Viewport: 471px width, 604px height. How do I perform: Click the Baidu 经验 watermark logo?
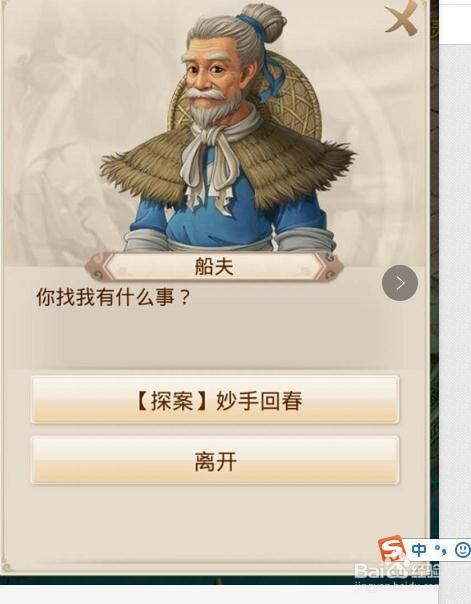[397, 570]
